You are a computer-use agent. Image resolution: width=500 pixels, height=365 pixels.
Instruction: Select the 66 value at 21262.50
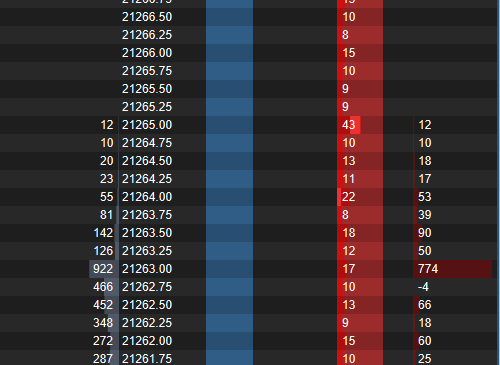(x=425, y=305)
